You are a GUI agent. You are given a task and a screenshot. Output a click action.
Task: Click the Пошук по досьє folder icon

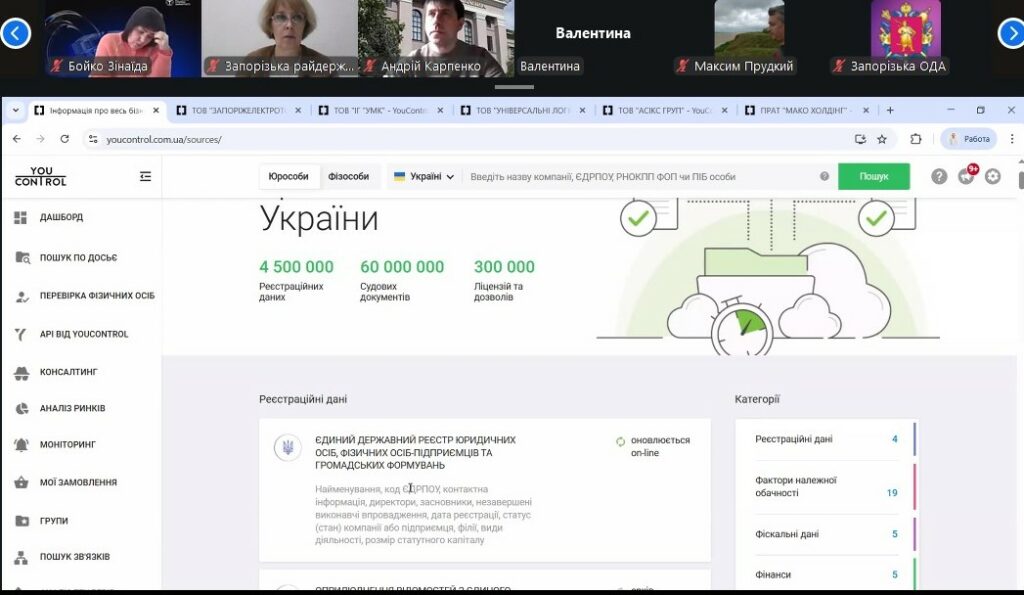point(21,257)
